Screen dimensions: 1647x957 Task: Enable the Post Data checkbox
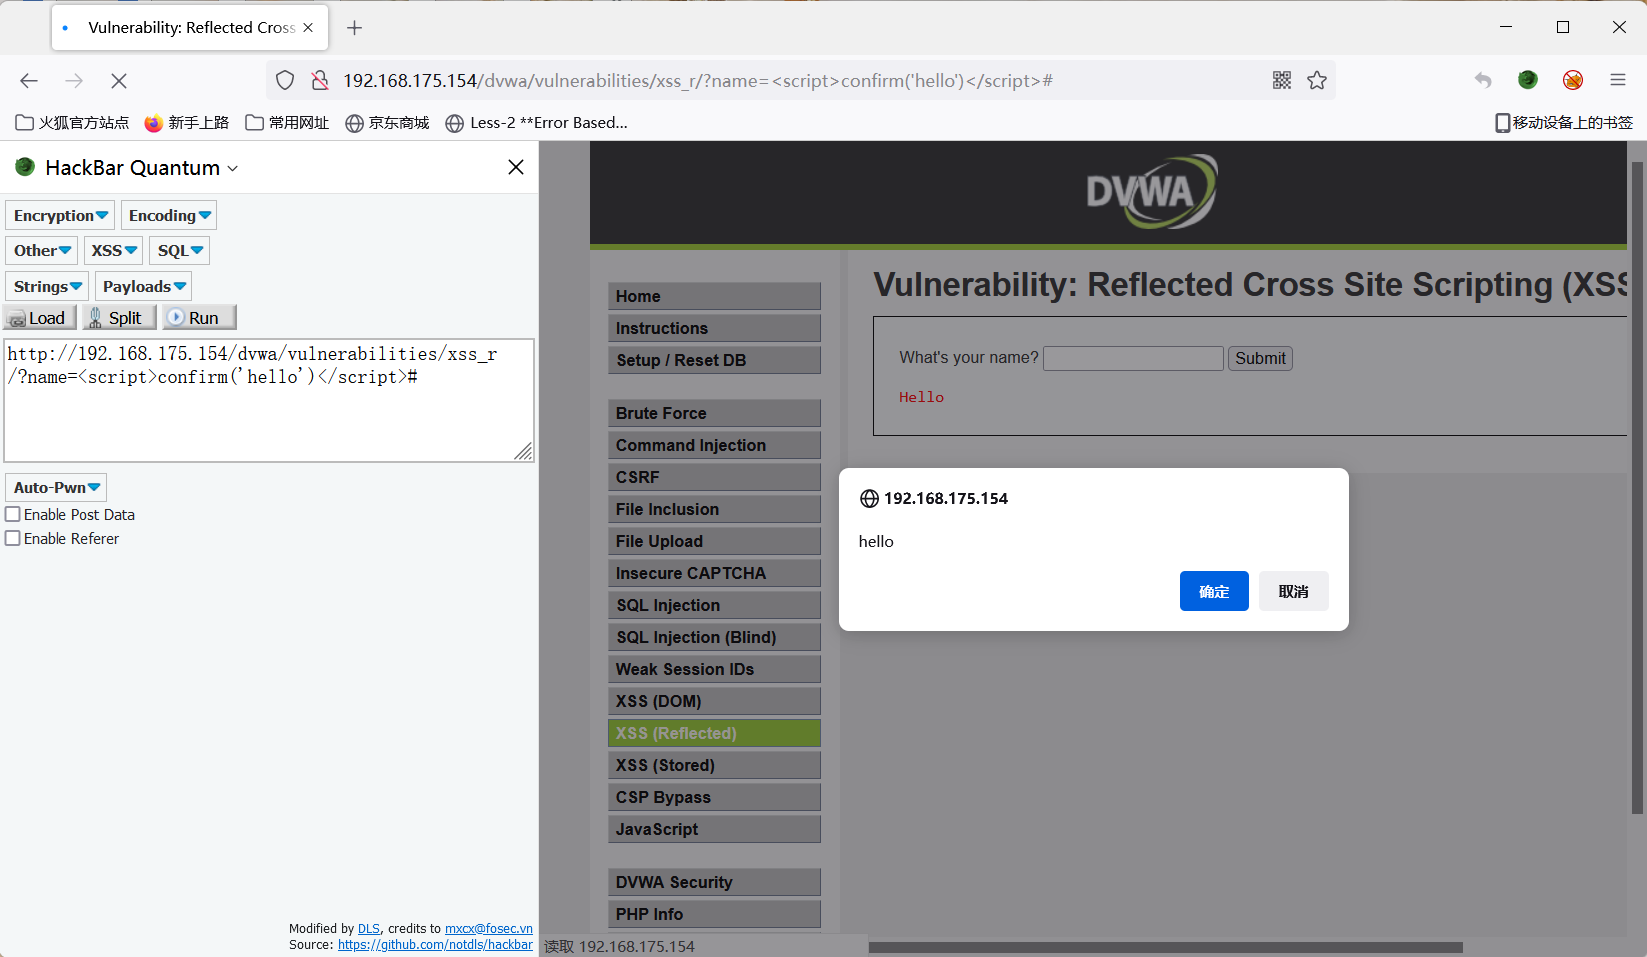tap(13, 514)
